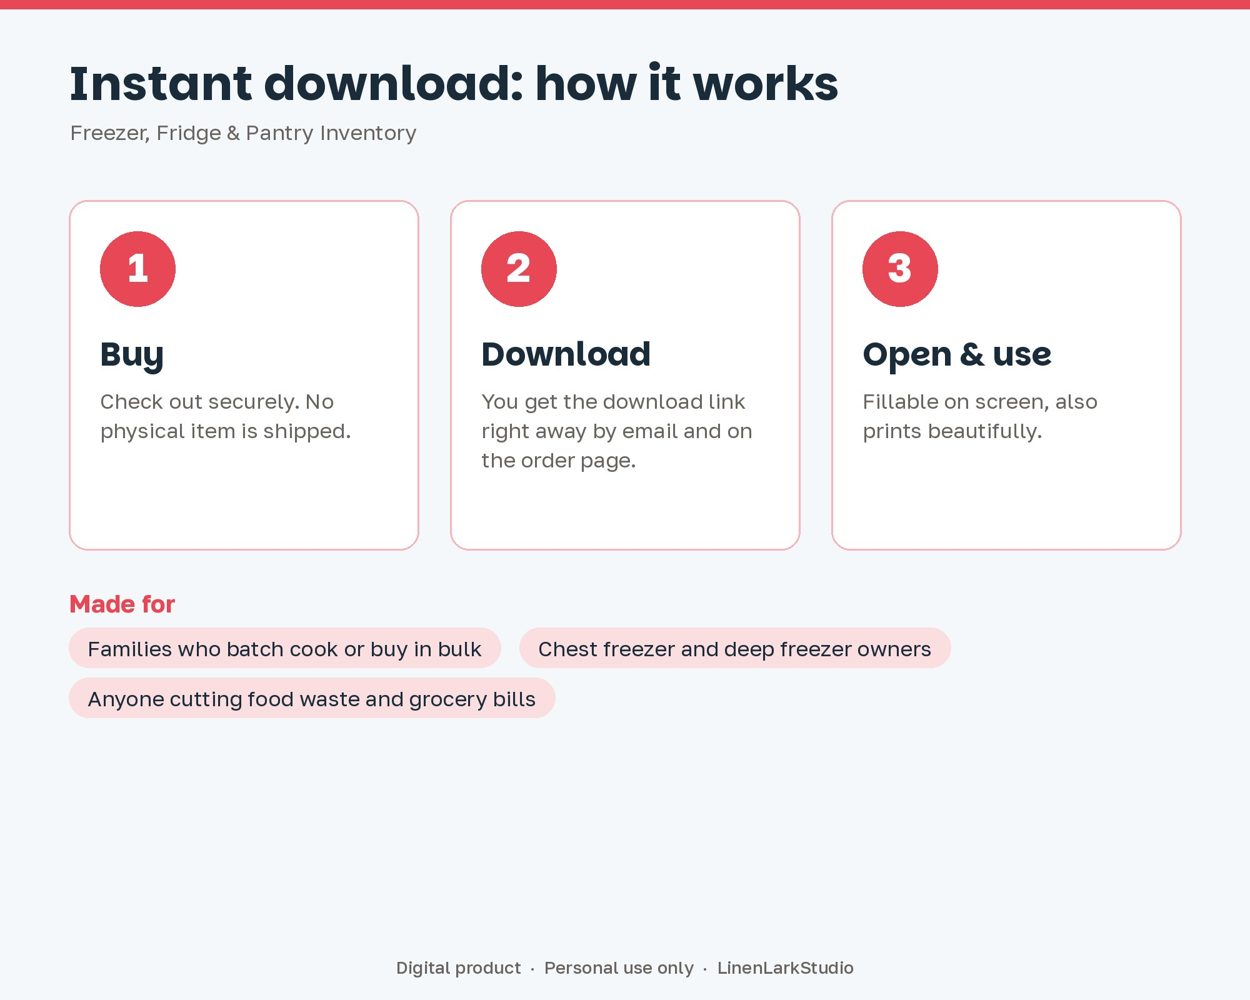The image size is (1250, 1000).
Task: Click the Instant download main title
Action: pos(454,83)
